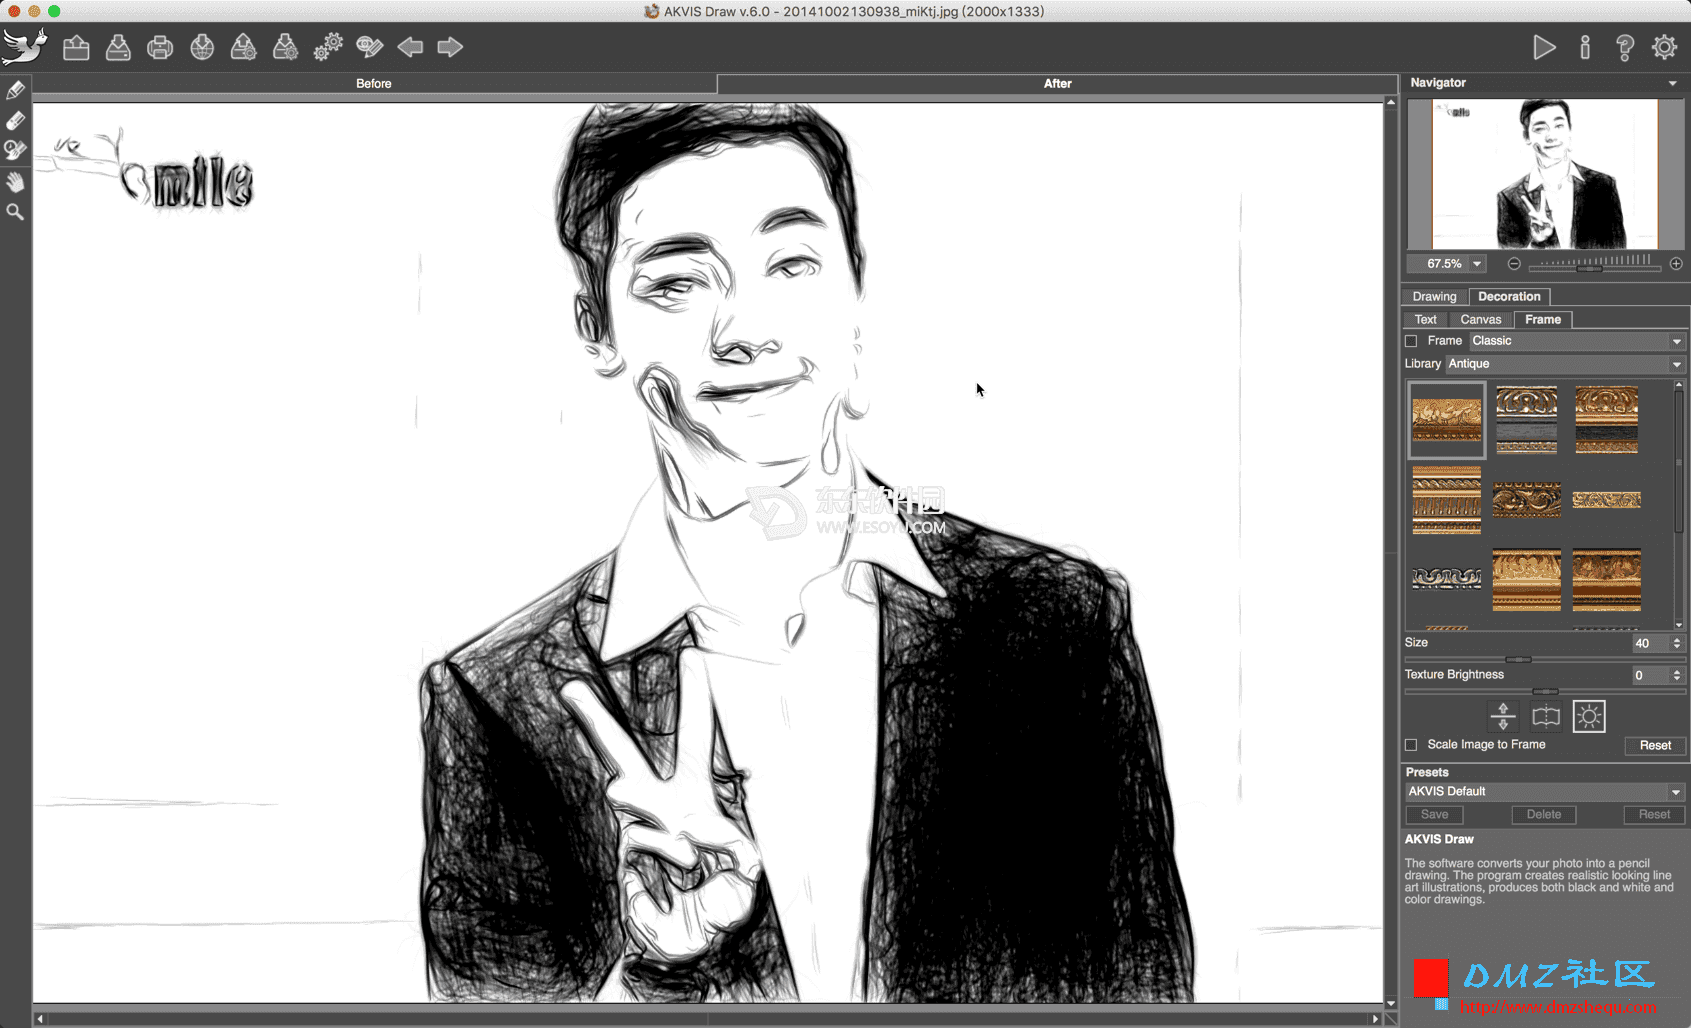Select the frame thumbnail with a grey band
The image size is (1691, 1028).
pyautogui.click(x=1526, y=420)
